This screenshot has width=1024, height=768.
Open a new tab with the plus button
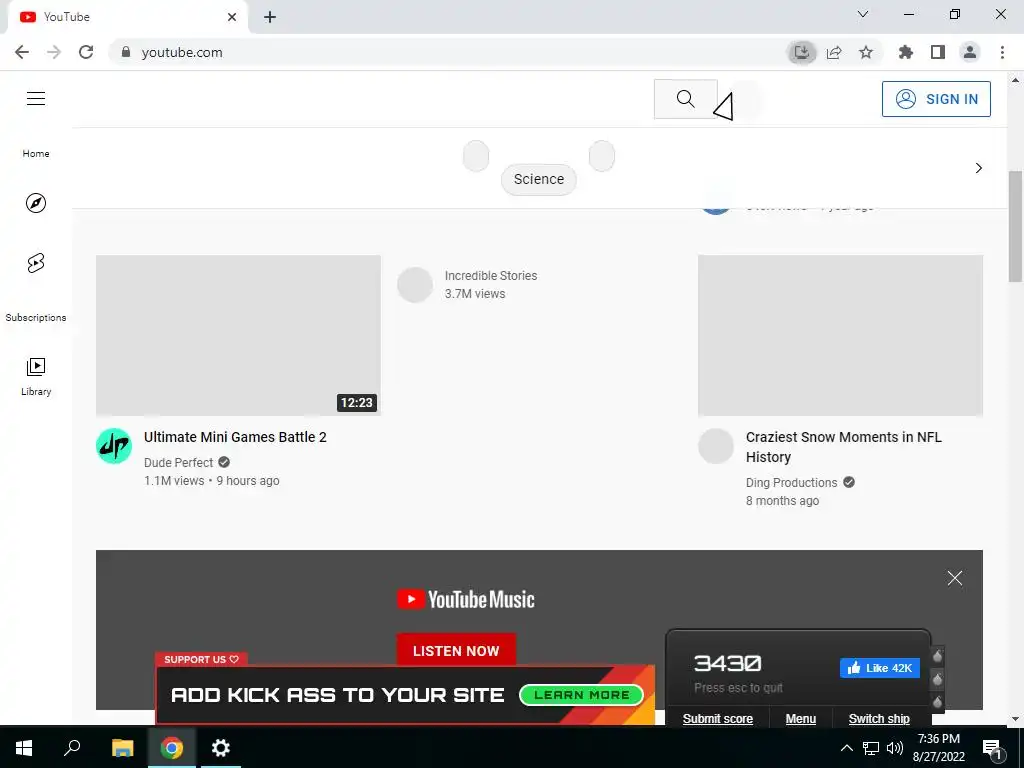[270, 17]
